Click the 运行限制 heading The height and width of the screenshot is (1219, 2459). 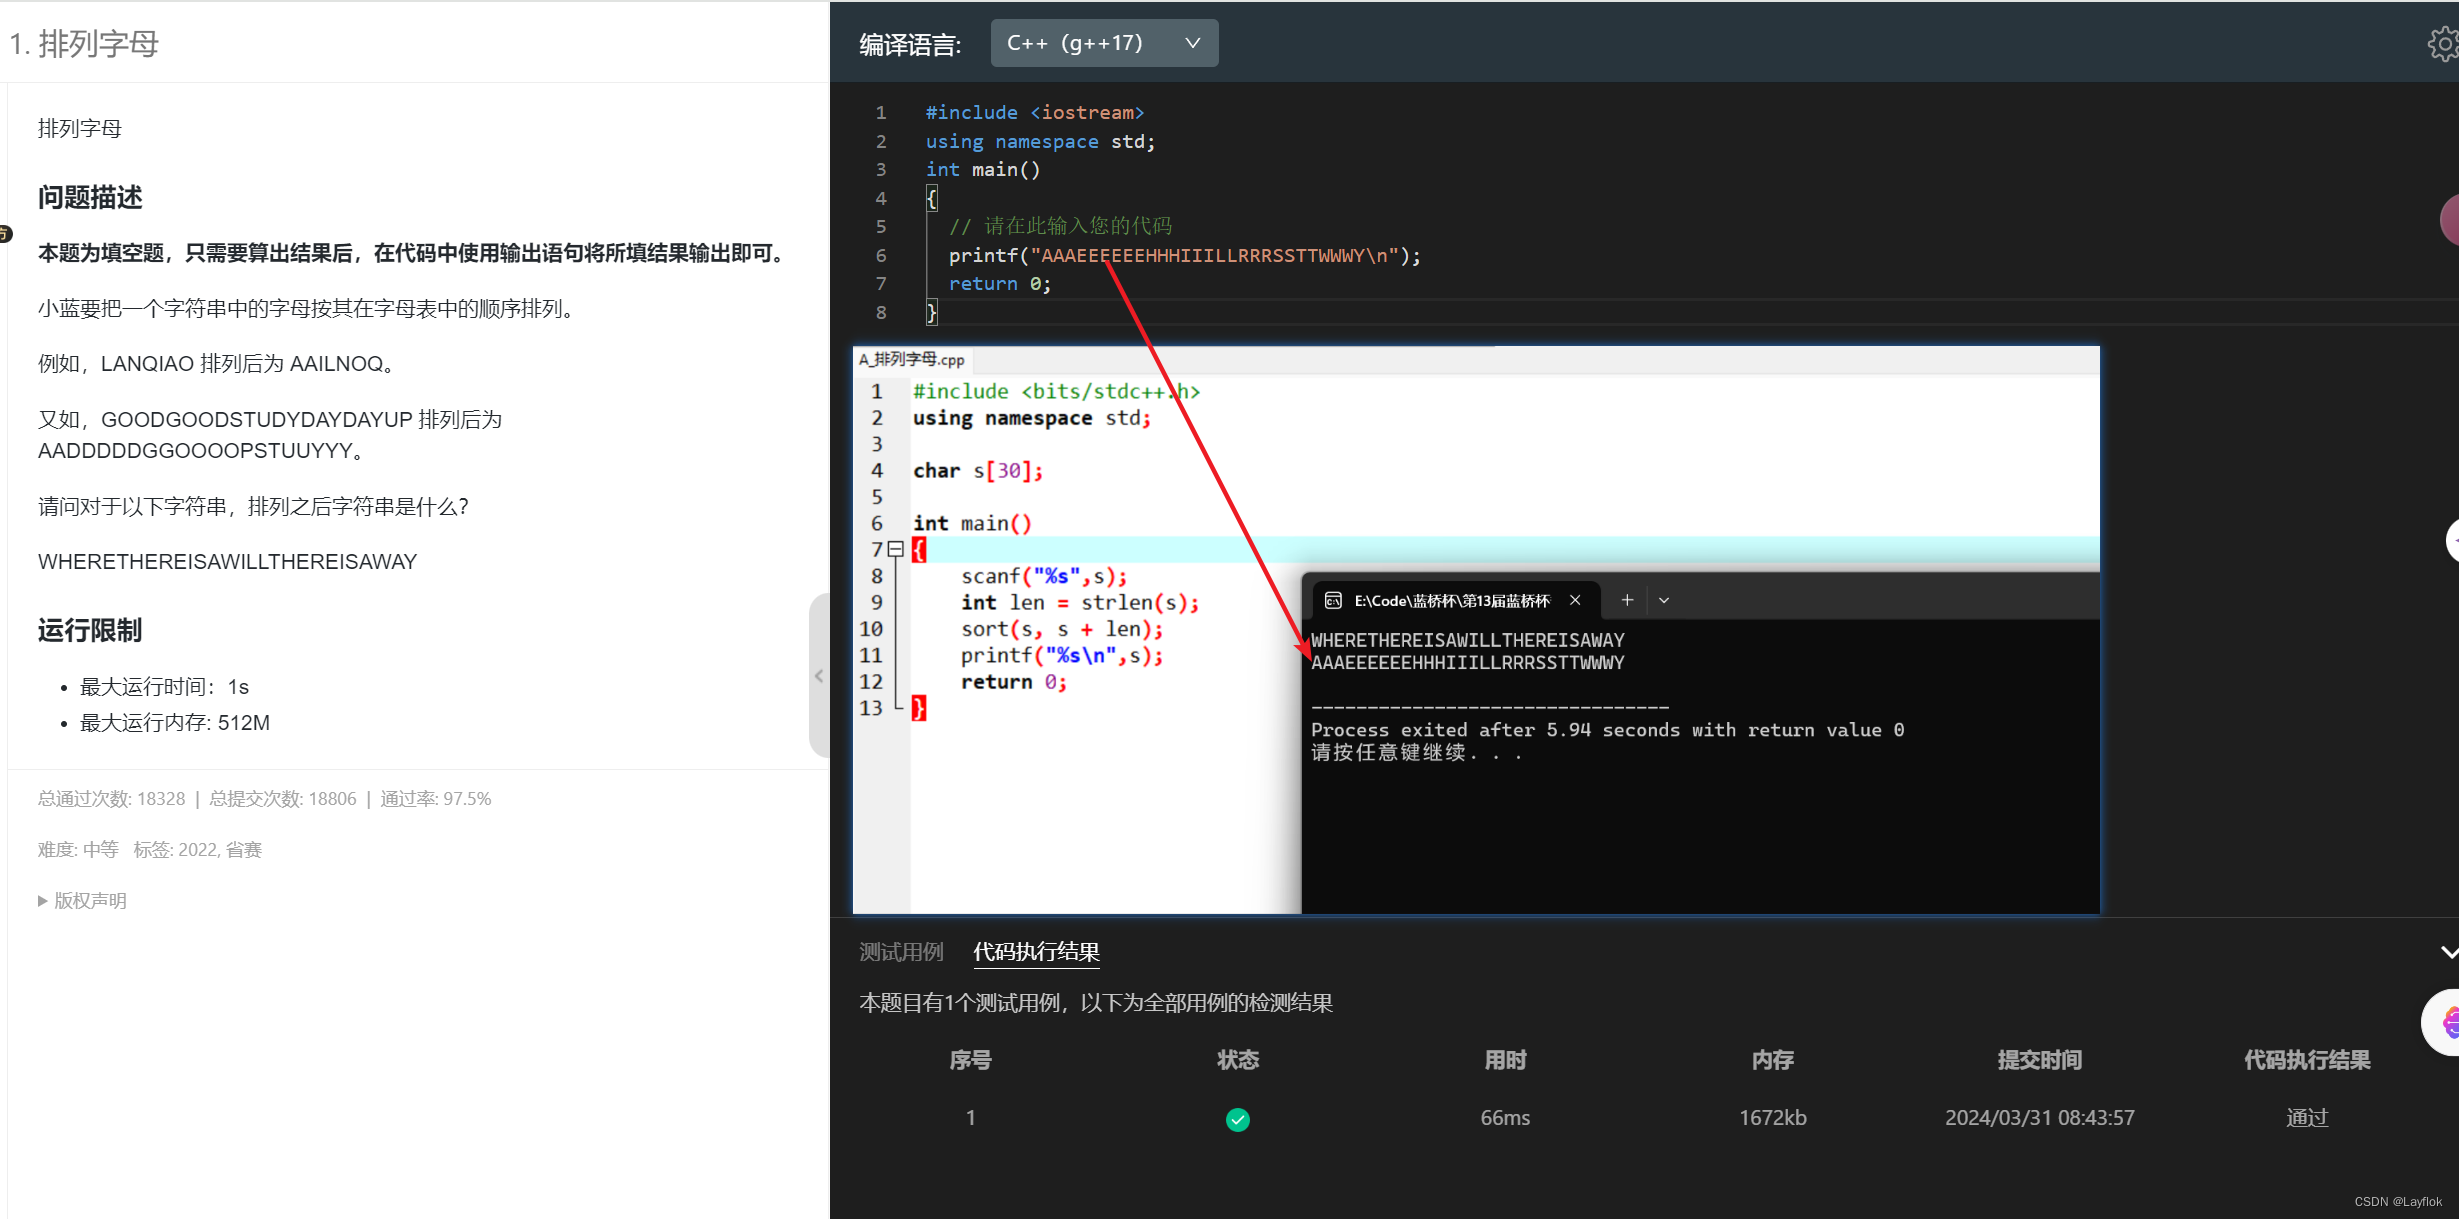90,630
